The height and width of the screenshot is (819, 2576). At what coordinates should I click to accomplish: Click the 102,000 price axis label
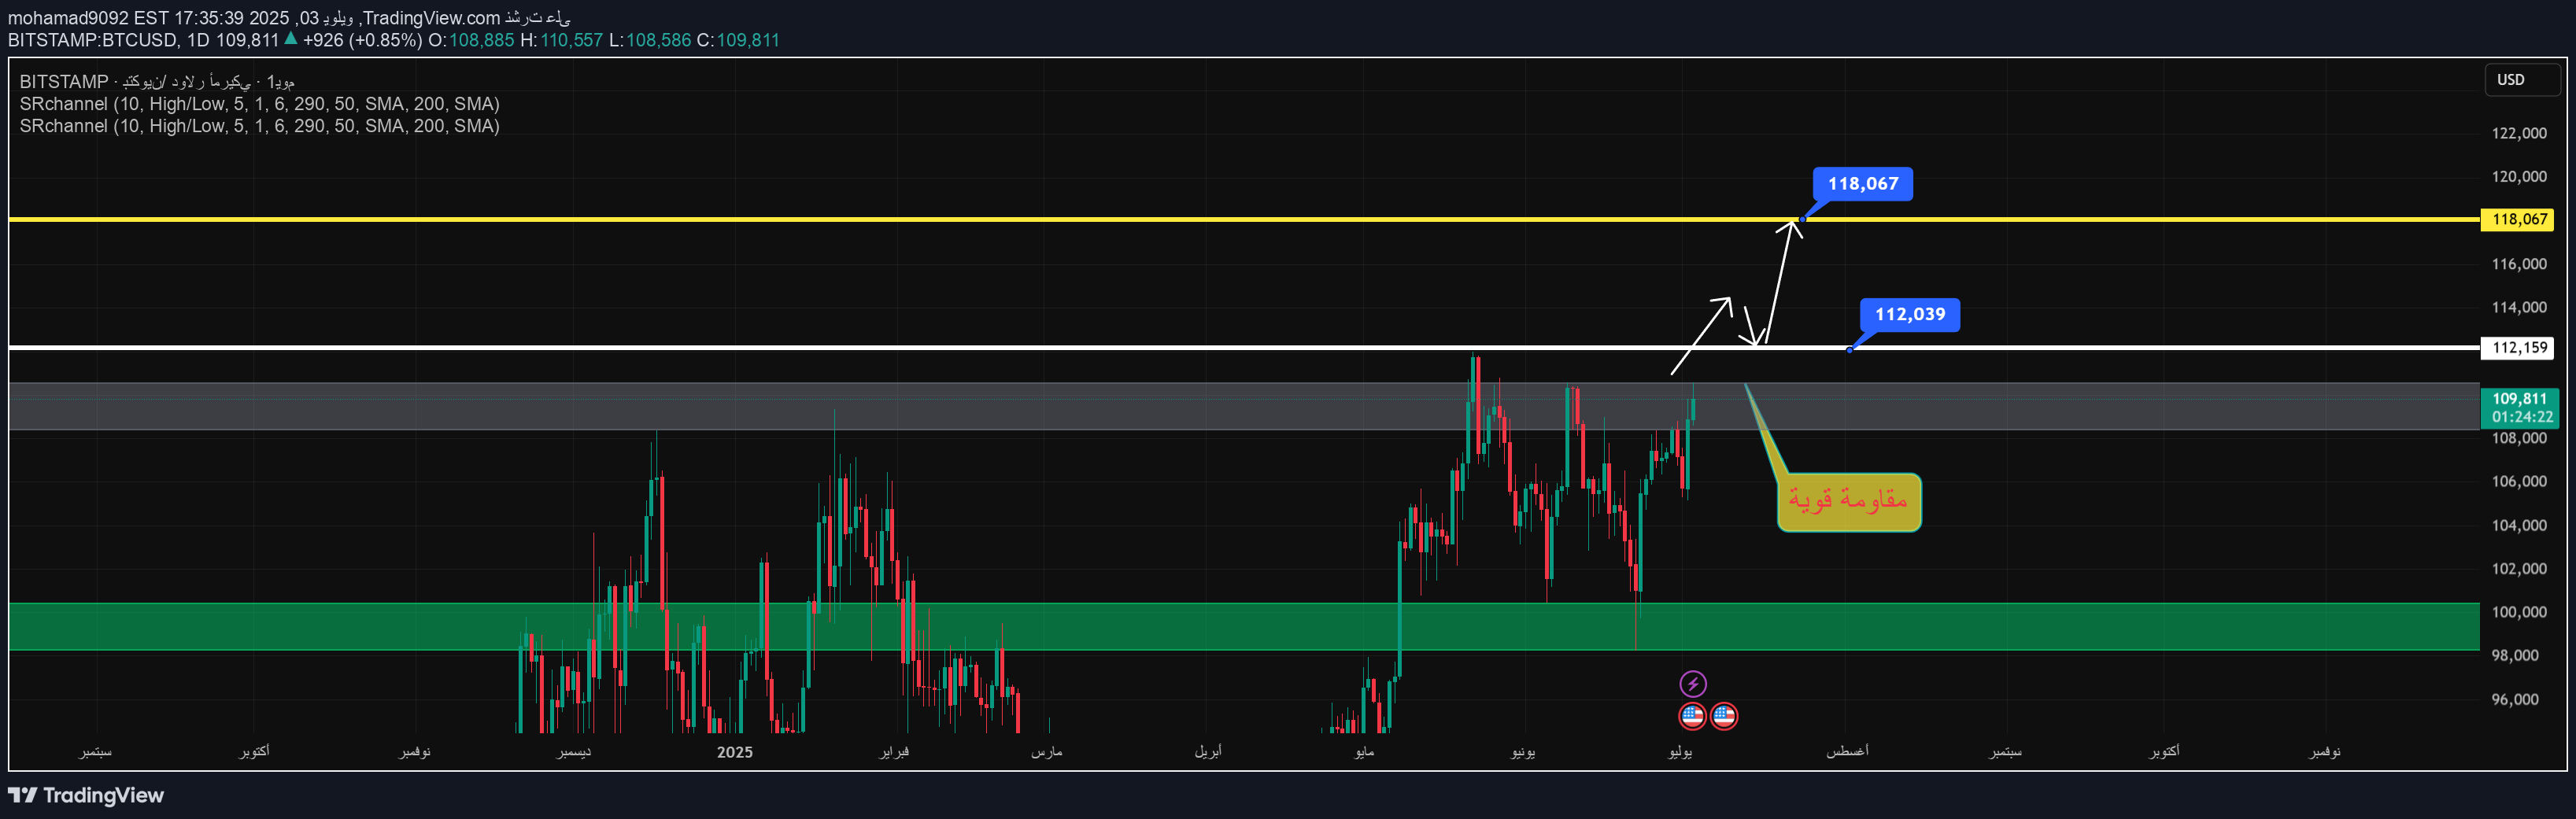point(2519,569)
